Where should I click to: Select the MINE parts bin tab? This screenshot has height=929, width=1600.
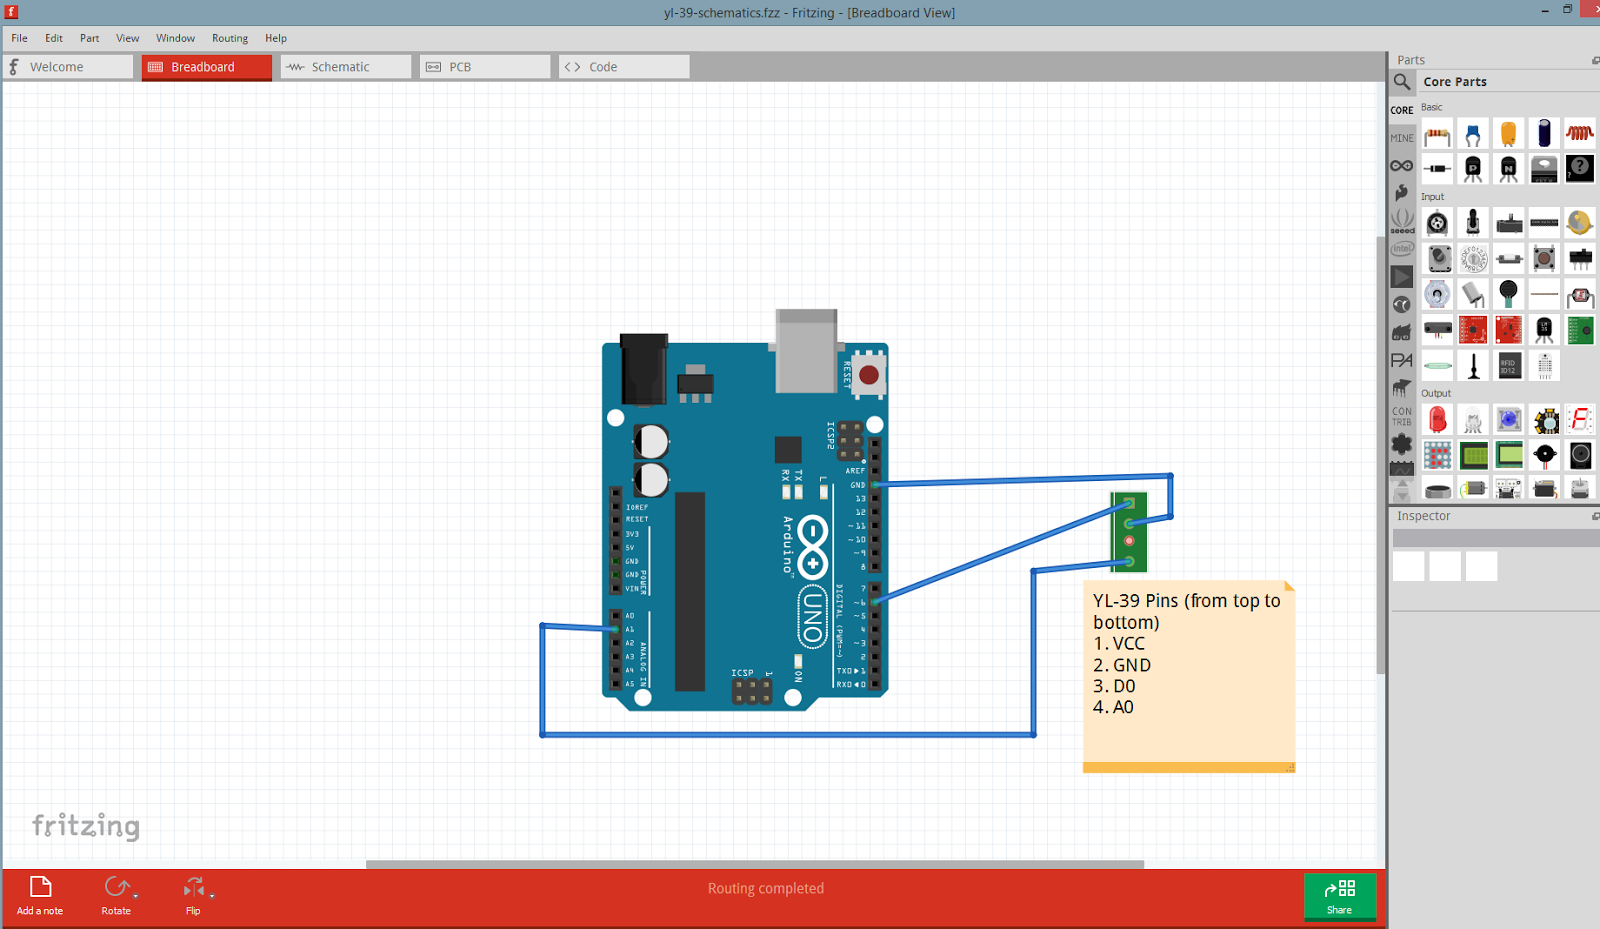[x=1402, y=138]
